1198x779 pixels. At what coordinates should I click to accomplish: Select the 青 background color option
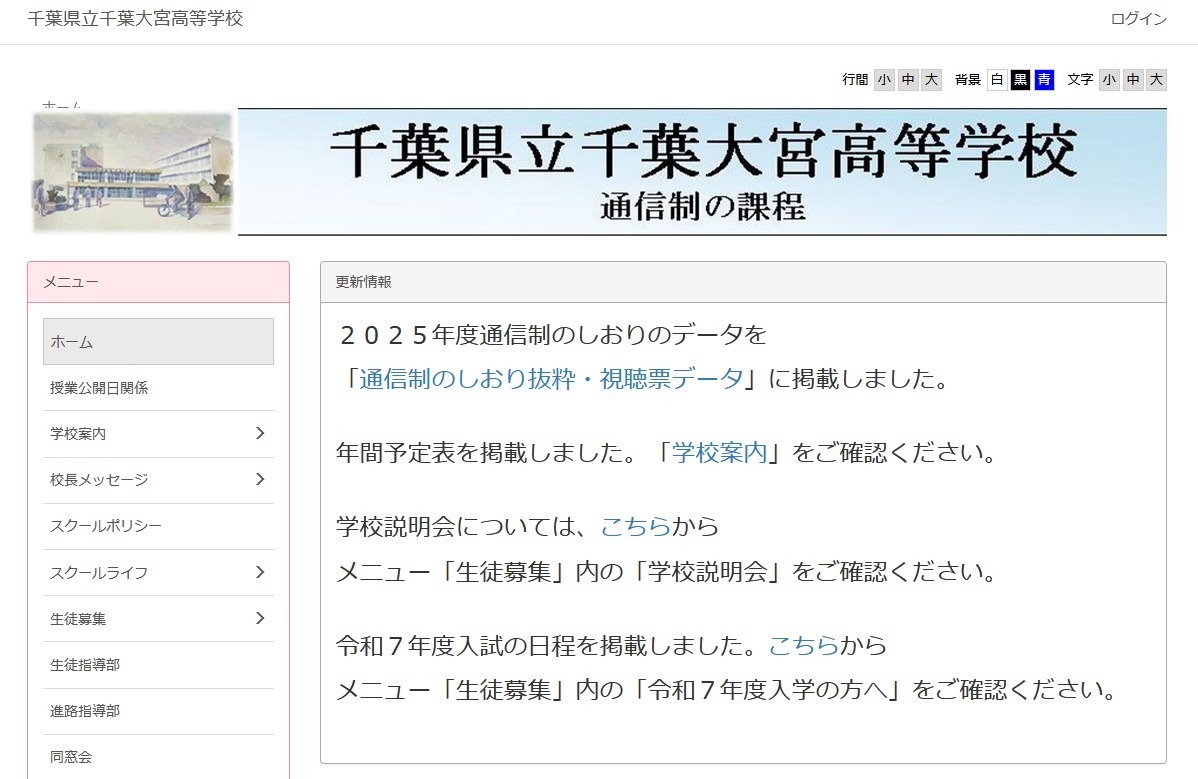pos(1042,79)
